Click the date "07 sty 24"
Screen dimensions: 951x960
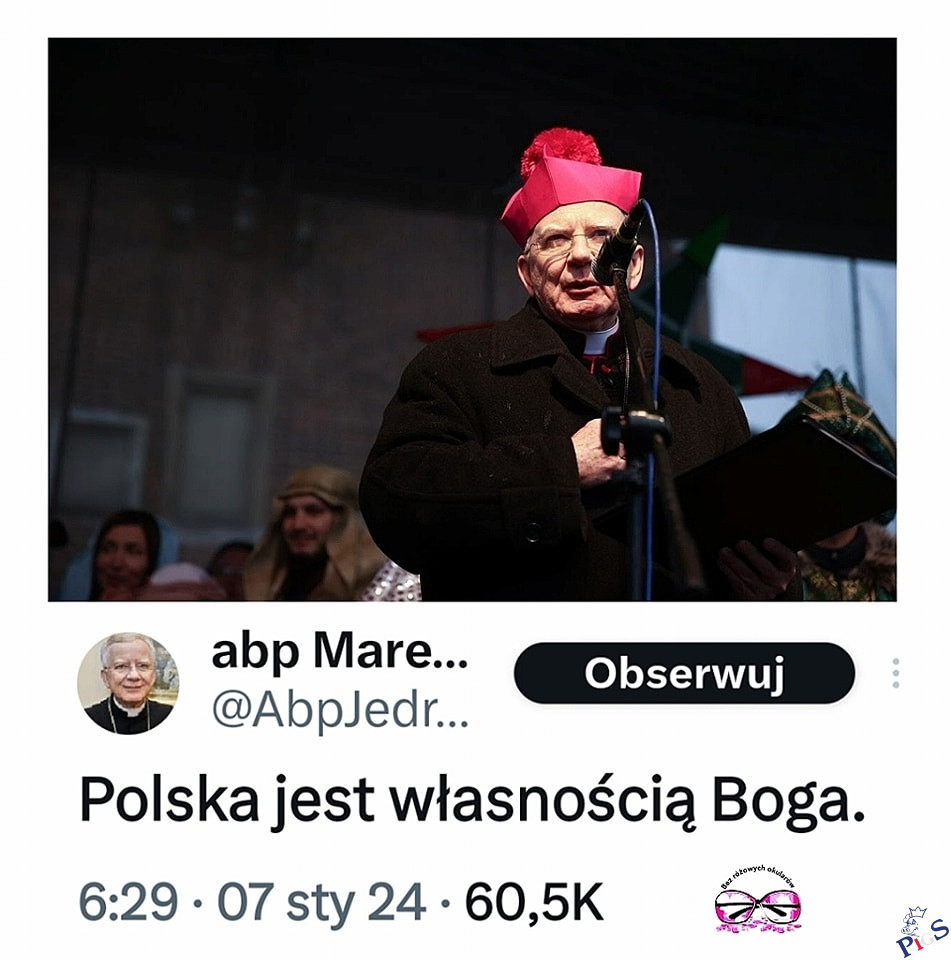321,902
